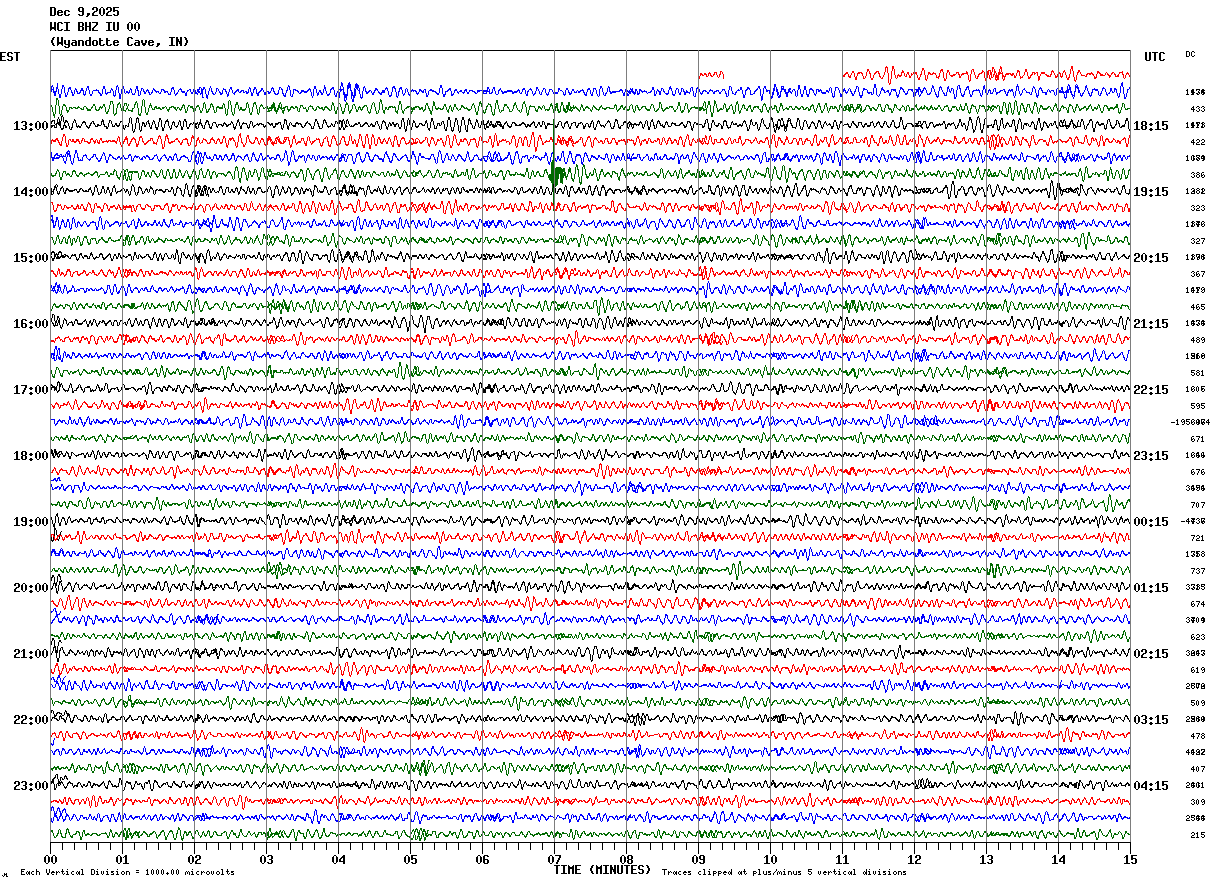Click DC value 707
The width and height of the screenshot is (1210, 886).
(1197, 505)
